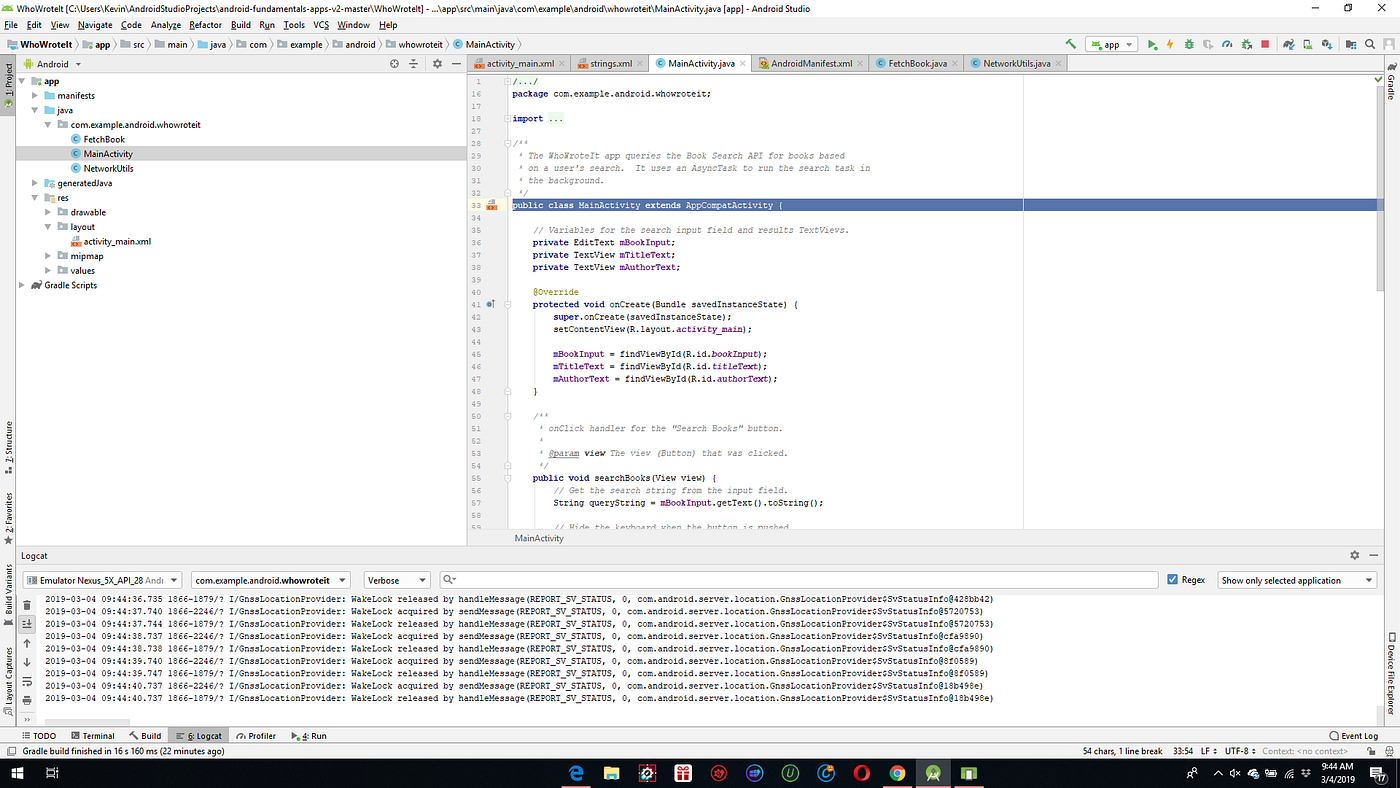This screenshot has height=788, width=1400.
Task: Open the Event Log
Action: tap(1353, 735)
